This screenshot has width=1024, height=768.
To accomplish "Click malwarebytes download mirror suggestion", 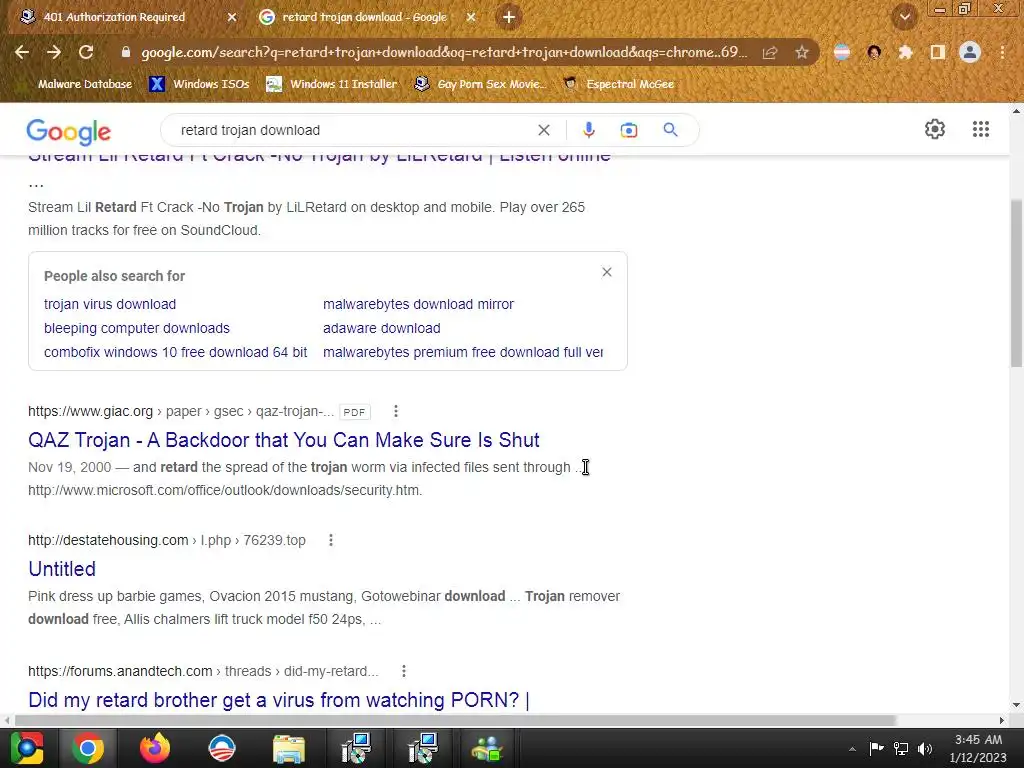I will point(418,304).
